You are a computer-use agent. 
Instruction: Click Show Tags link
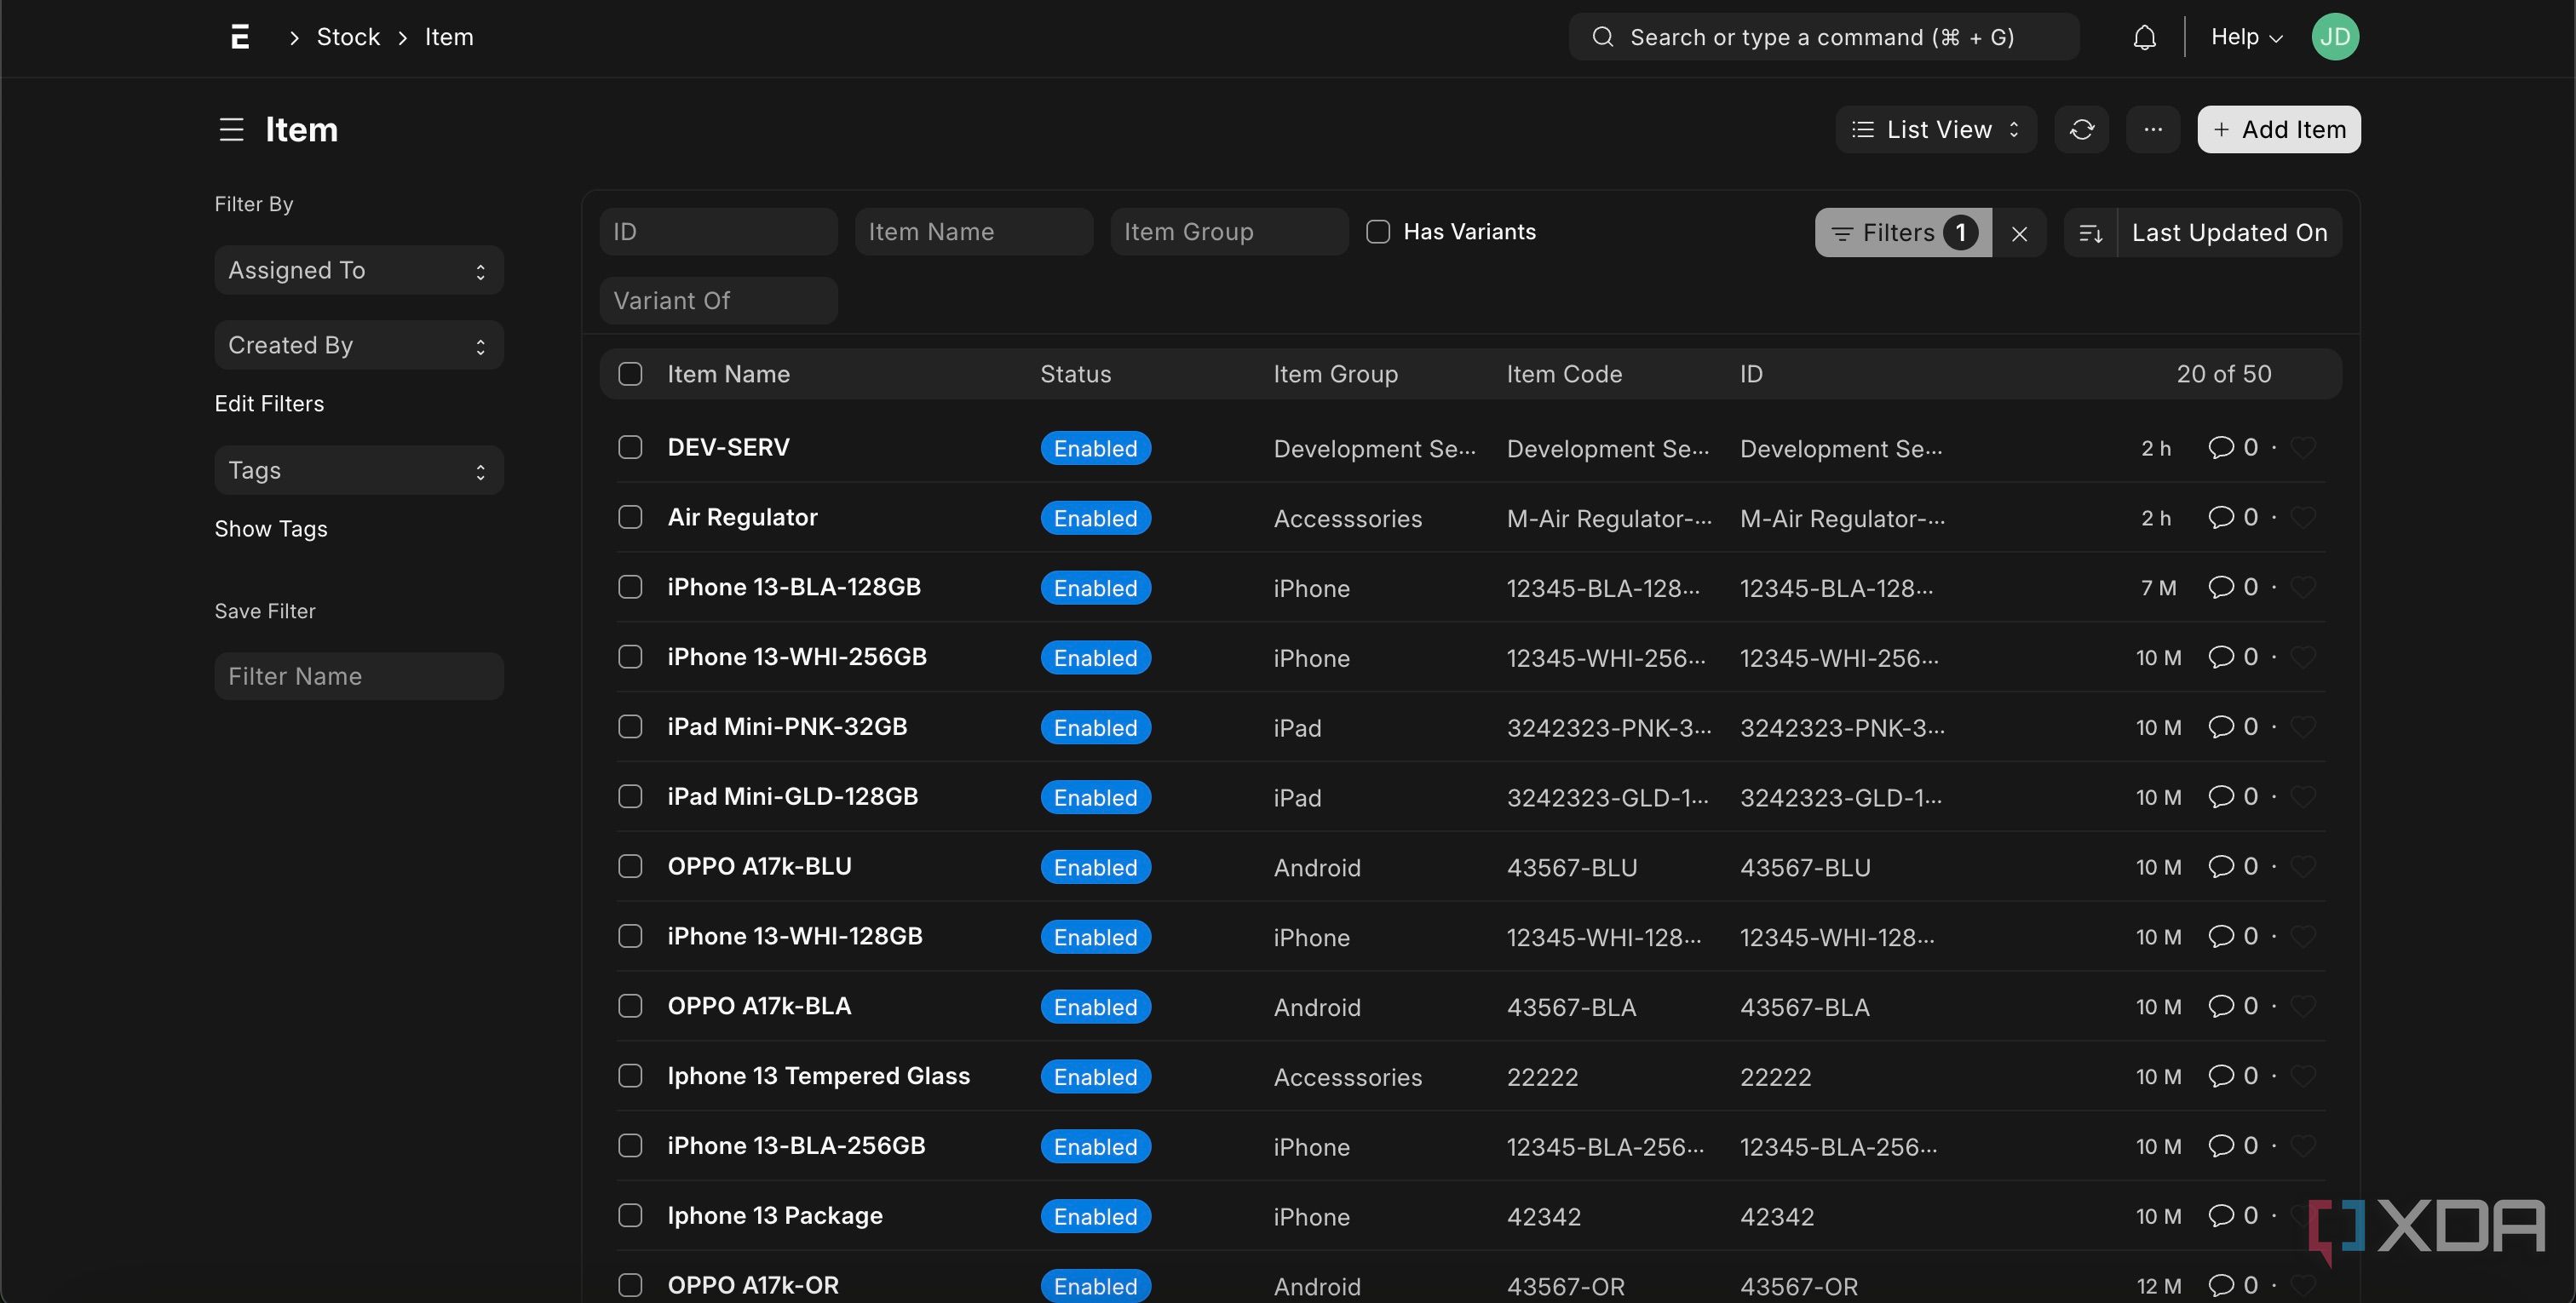point(271,529)
